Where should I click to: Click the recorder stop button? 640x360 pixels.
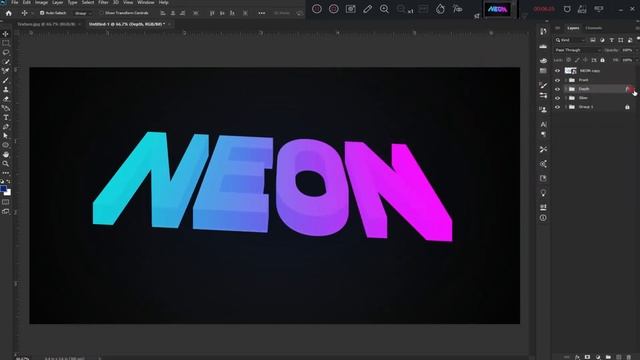click(x=333, y=9)
